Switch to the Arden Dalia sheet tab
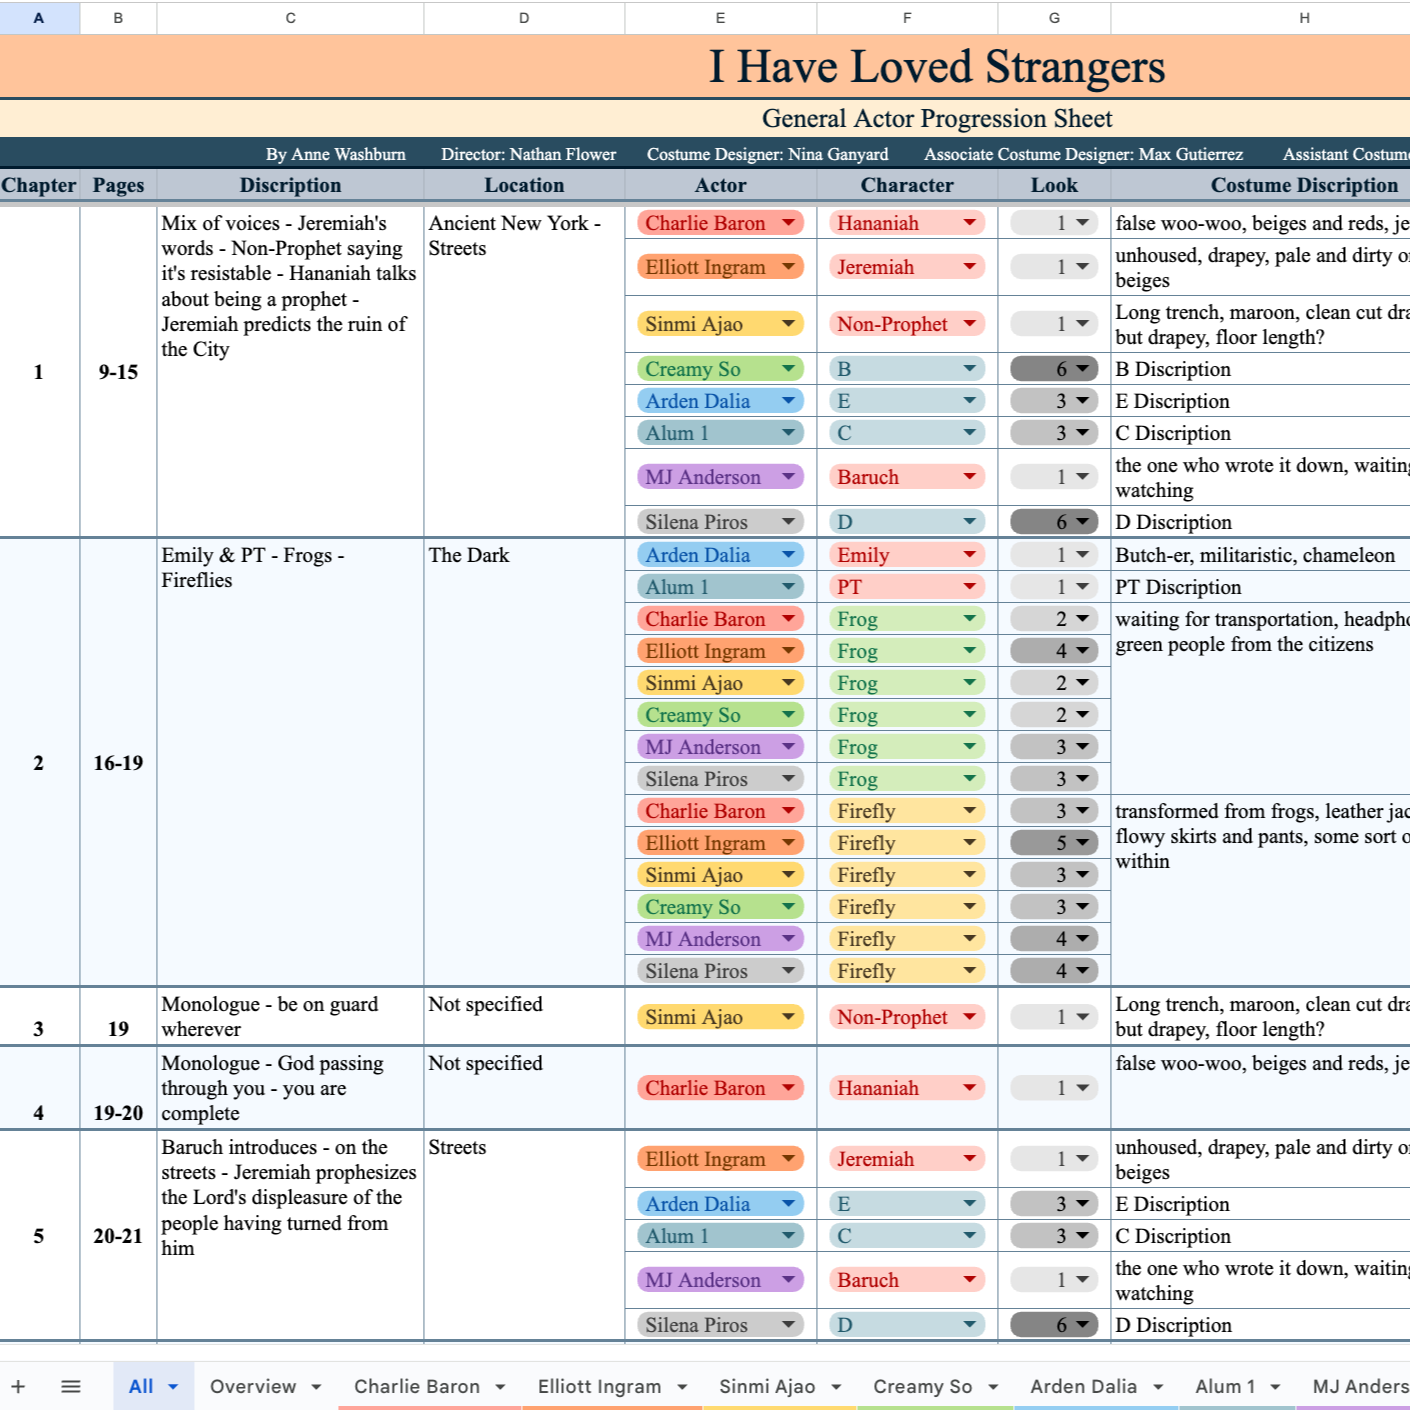This screenshot has height=1410, width=1410. (x=1083, y=1386)
